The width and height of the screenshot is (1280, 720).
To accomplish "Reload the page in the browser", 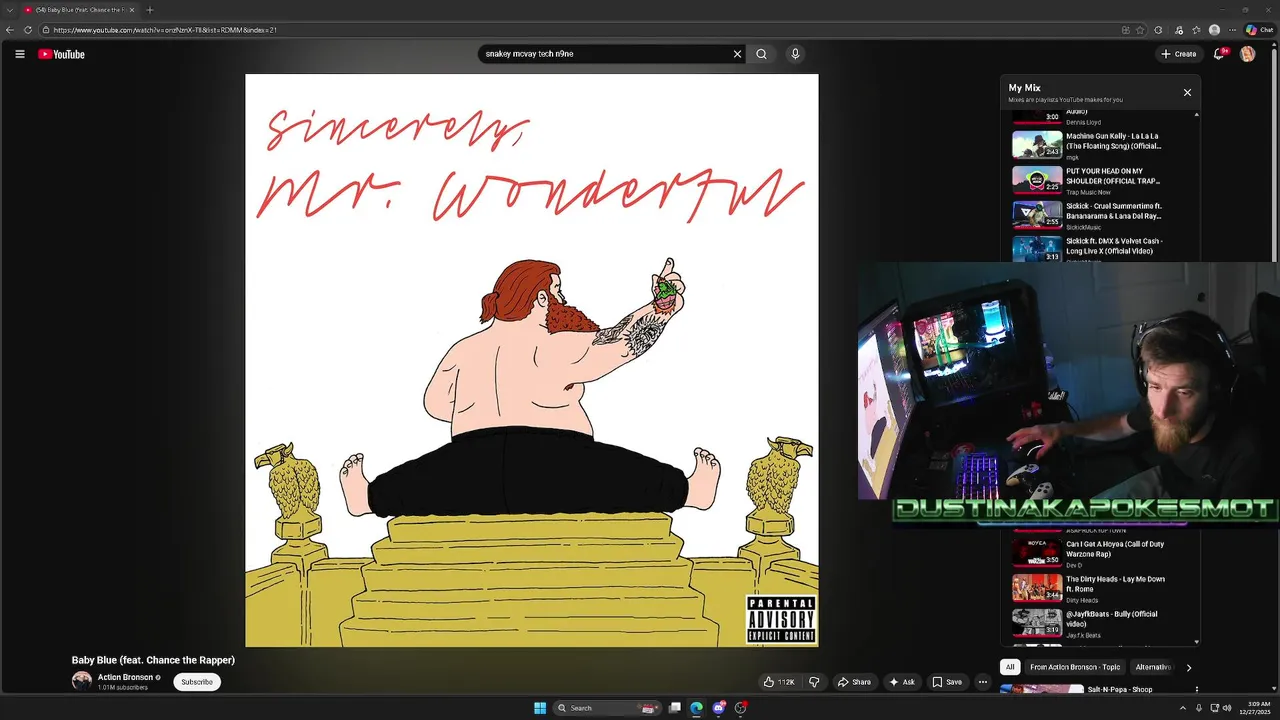I will 27,30.
